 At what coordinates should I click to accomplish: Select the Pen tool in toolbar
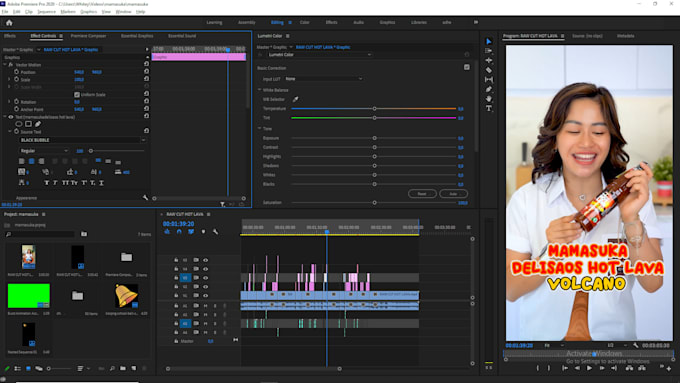[x=489, y=89]
